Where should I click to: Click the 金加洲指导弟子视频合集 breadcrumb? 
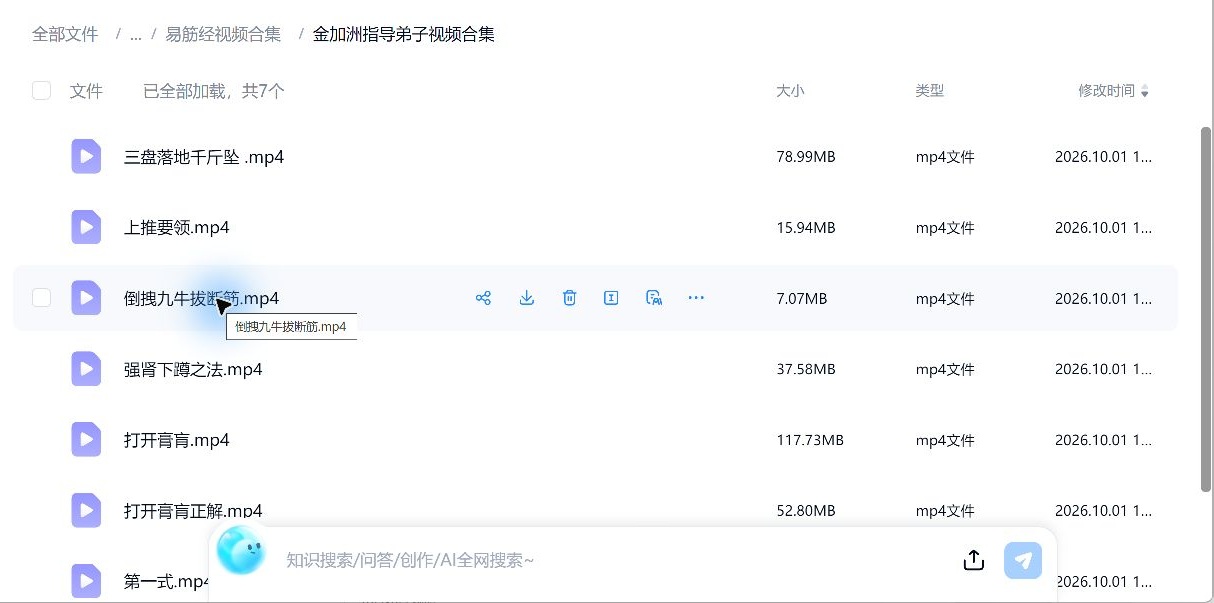(404, 34)
